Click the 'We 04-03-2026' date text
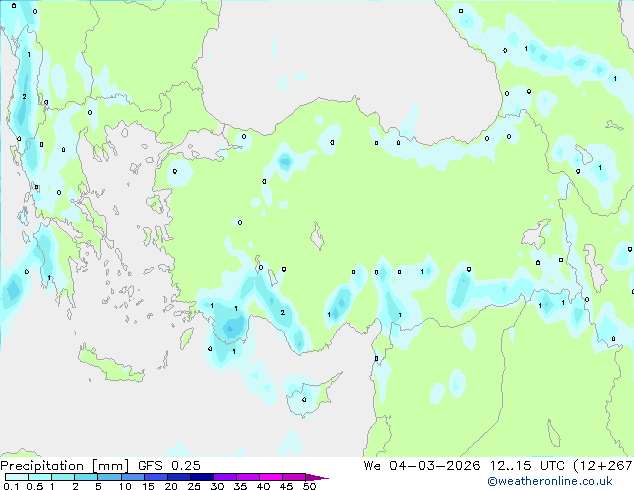The image size is (634, 490). click(x=422, y=466)
